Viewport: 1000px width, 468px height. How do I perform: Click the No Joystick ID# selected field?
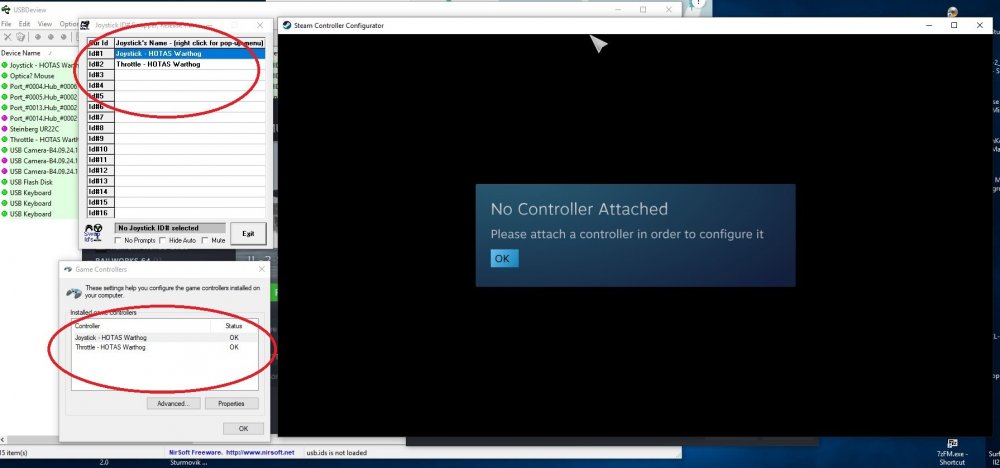[x=170, y=228]
